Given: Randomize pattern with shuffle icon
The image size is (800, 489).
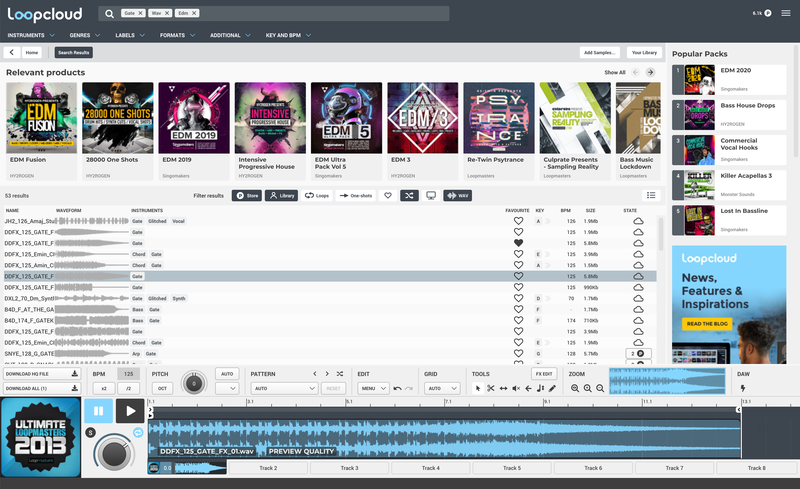Looking at the screenshot, I should tap(340, 374).
